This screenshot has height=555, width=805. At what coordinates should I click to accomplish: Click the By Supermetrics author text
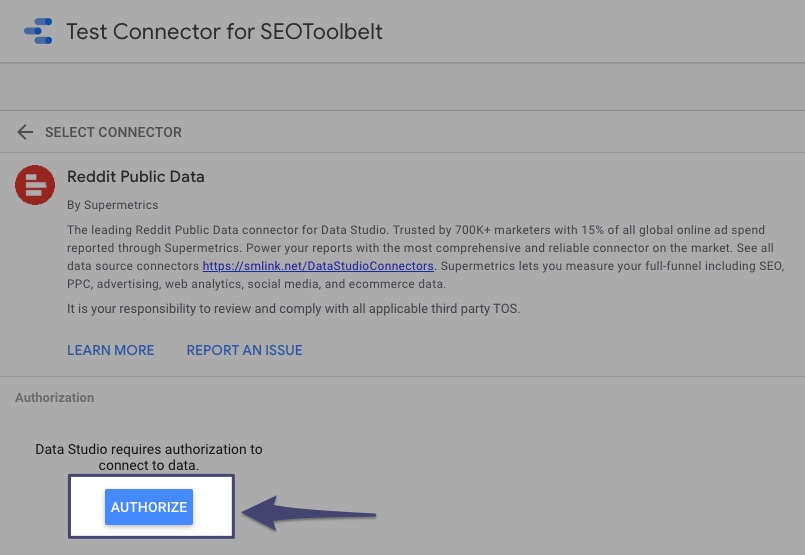pos(112,205)
